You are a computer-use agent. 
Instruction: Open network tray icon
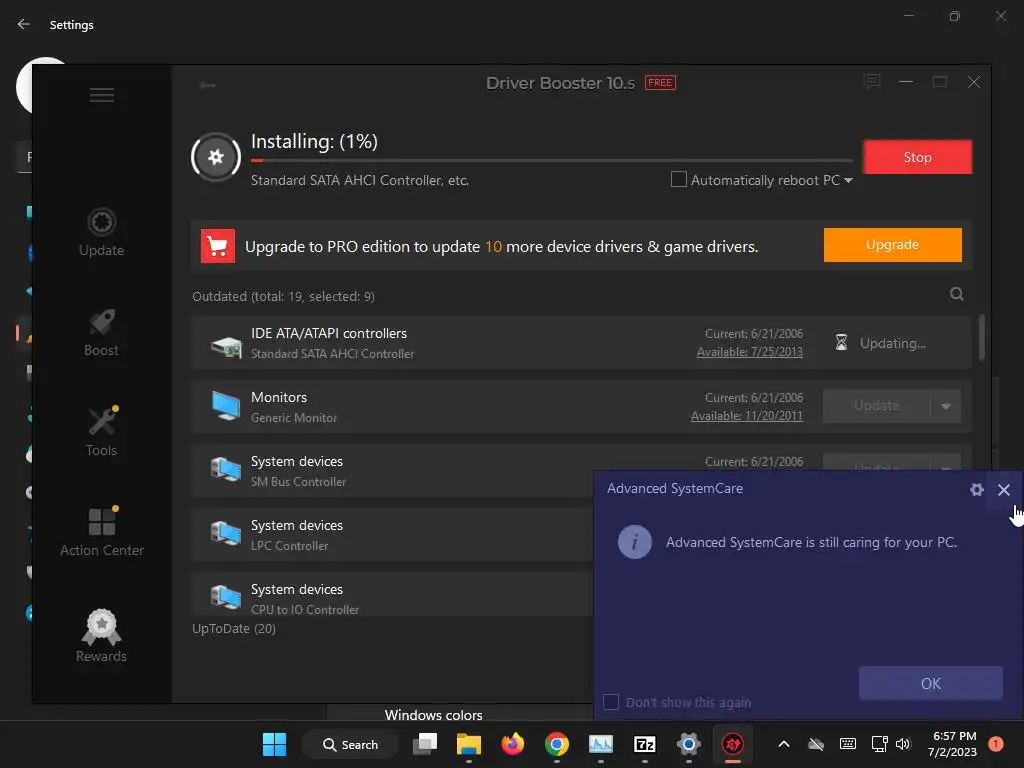tap(879, 744)
